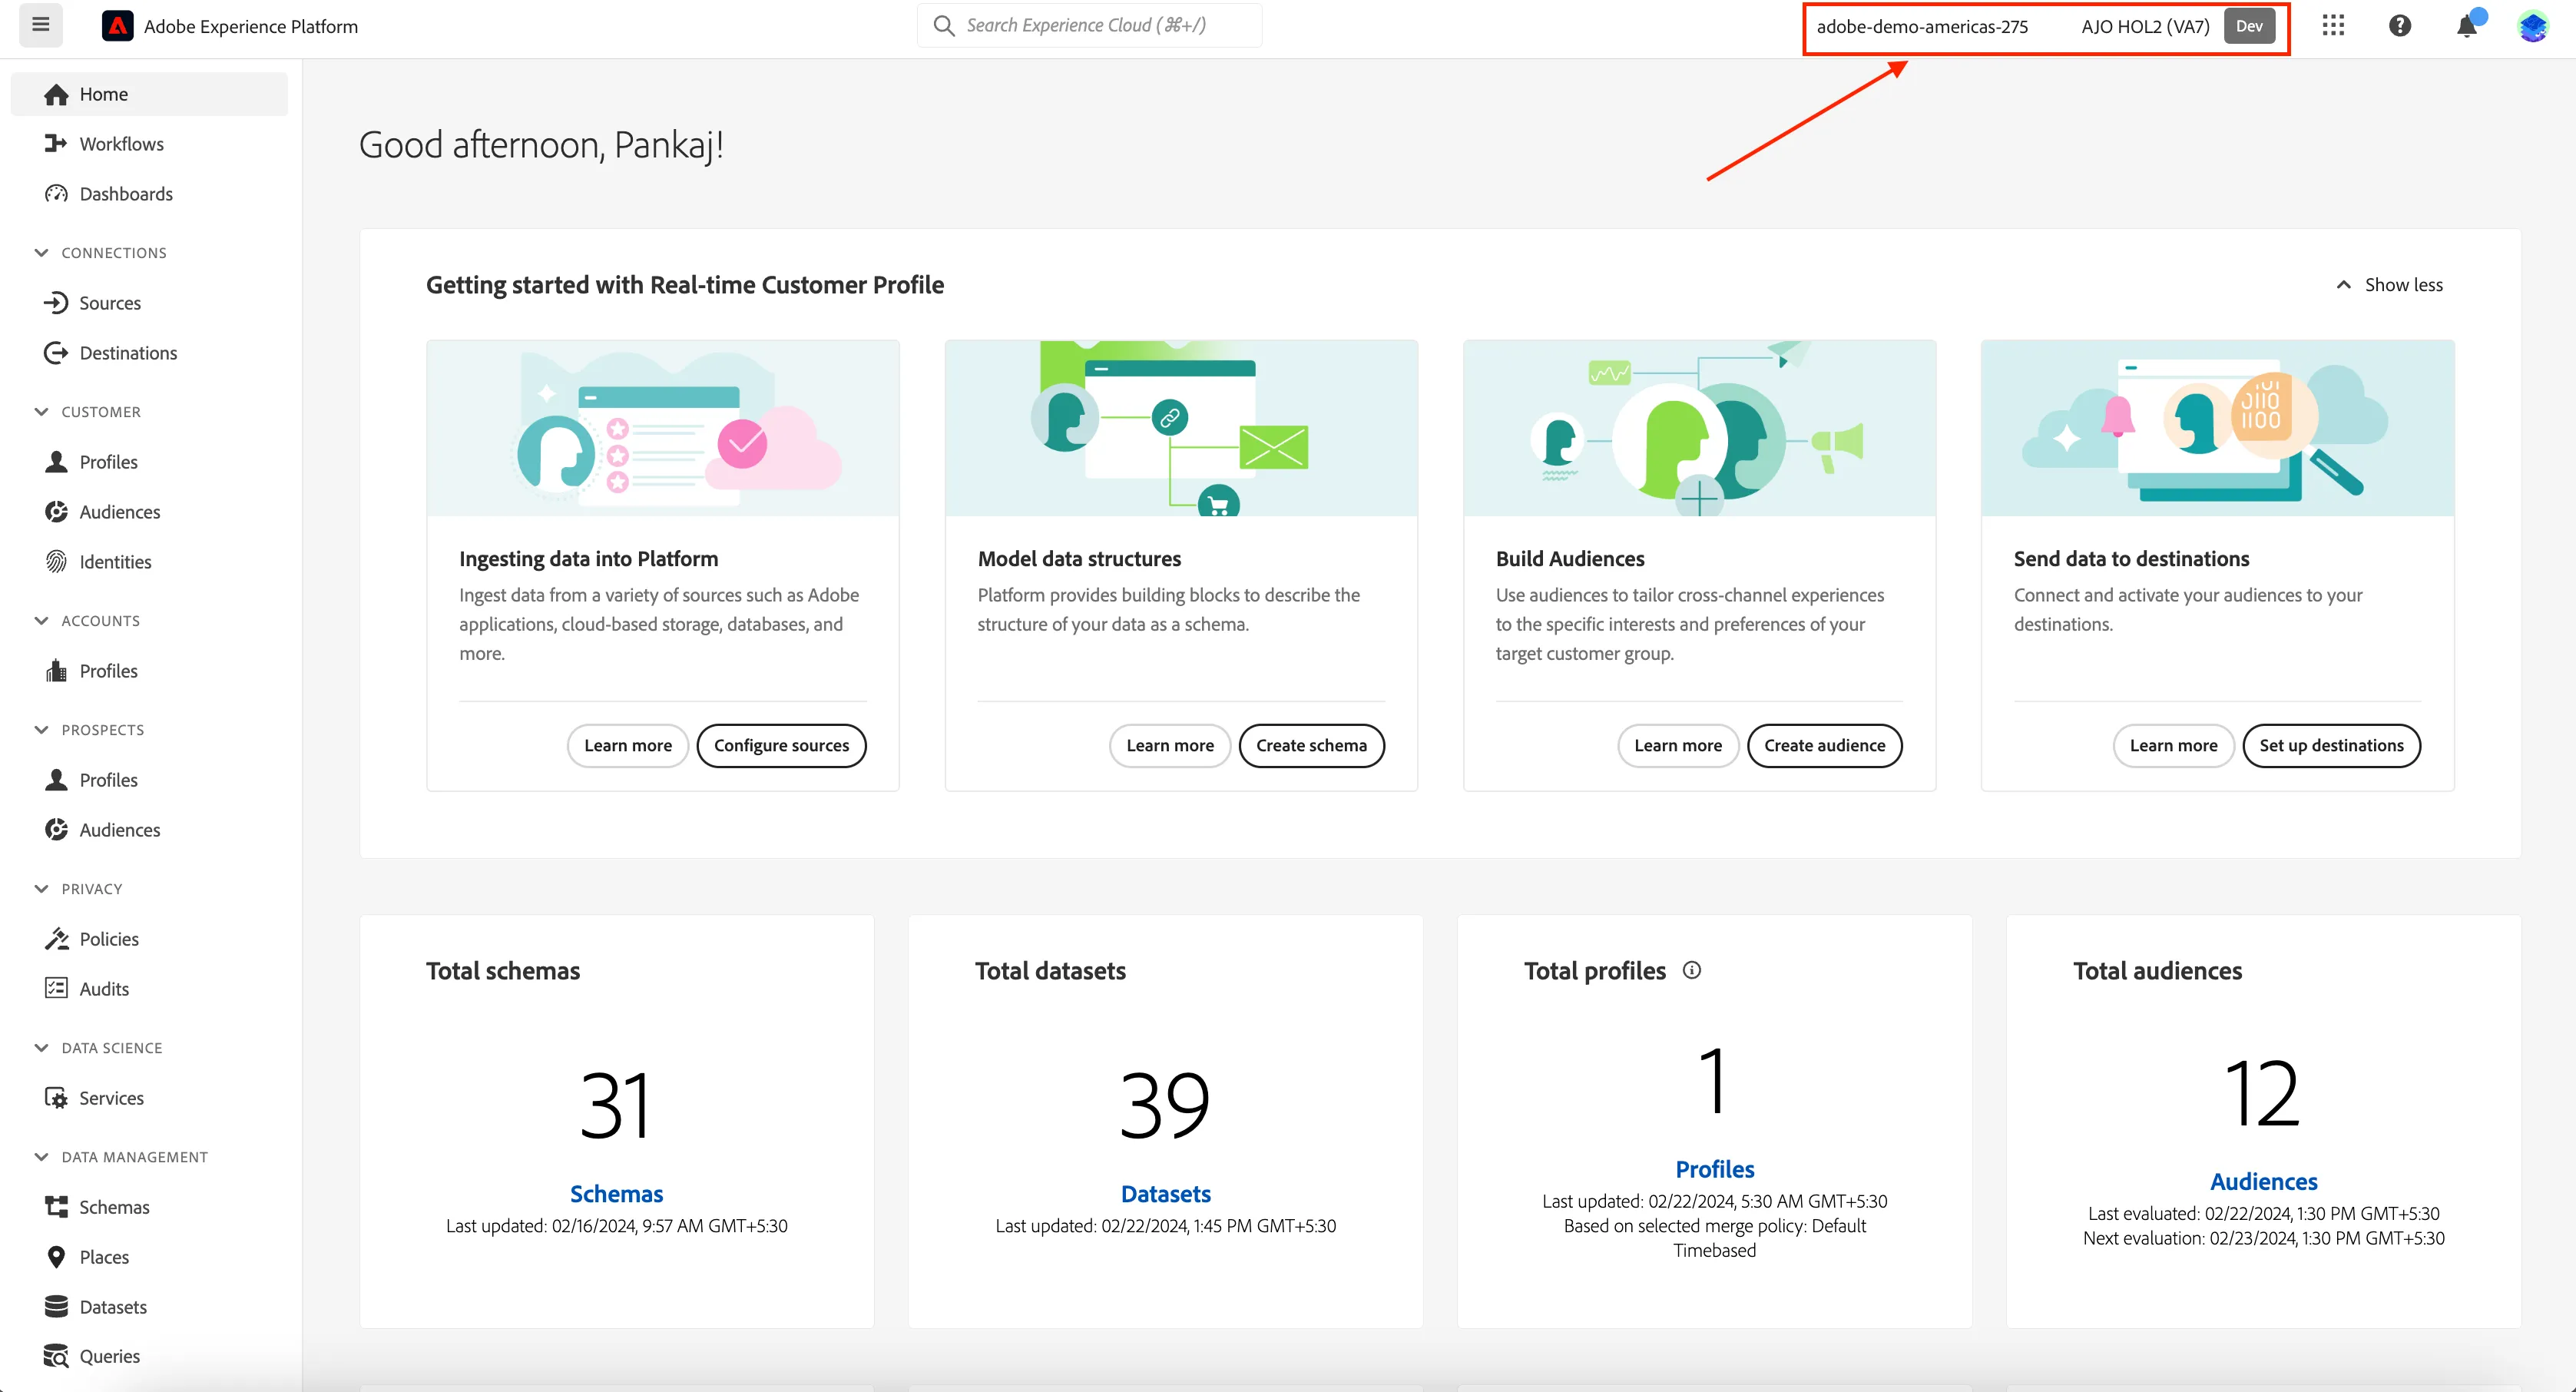Click the Adobe logo in header

[x=118, y=26]
